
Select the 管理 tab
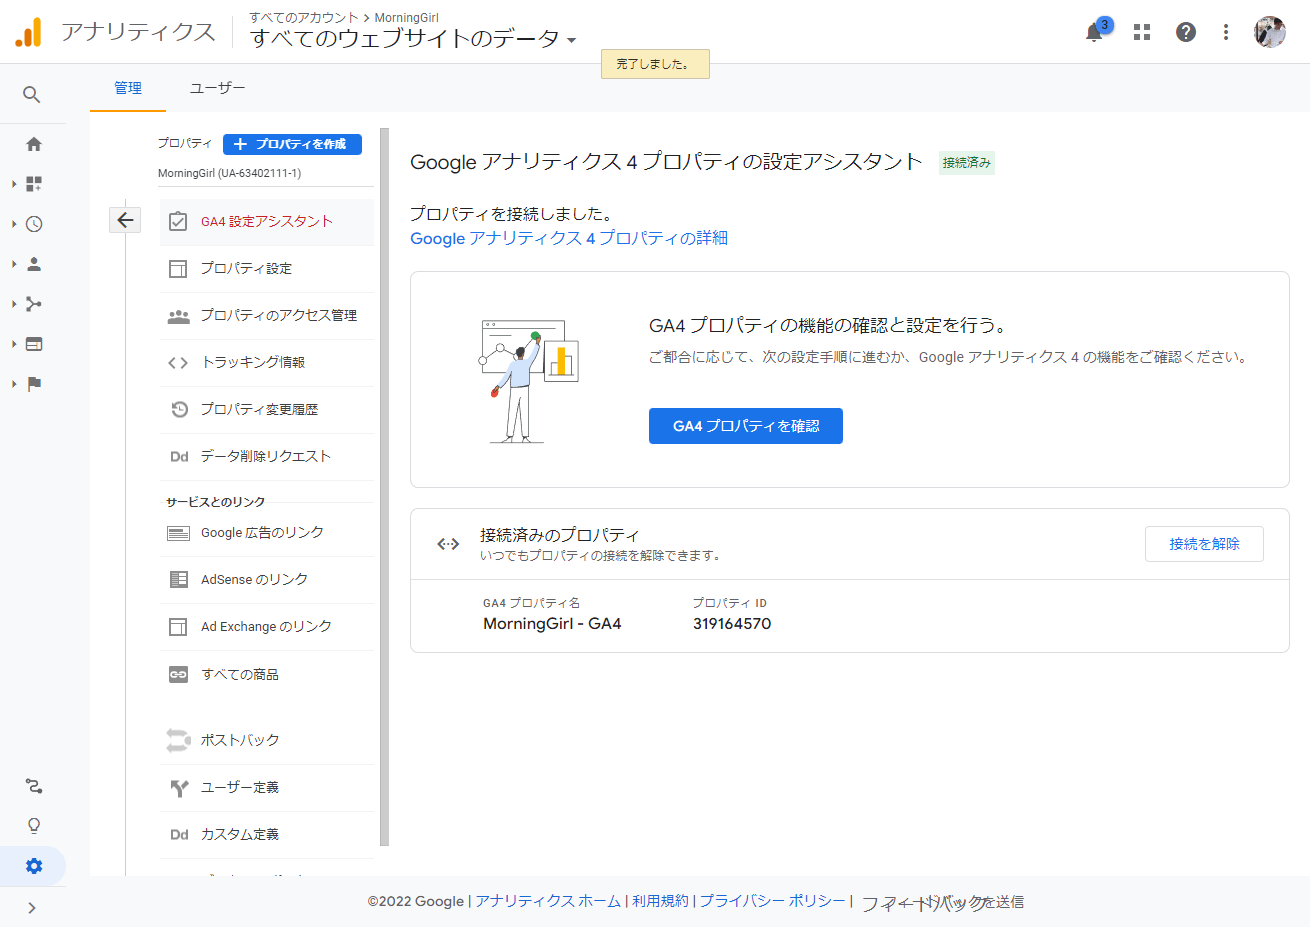[x=128, y=88]
